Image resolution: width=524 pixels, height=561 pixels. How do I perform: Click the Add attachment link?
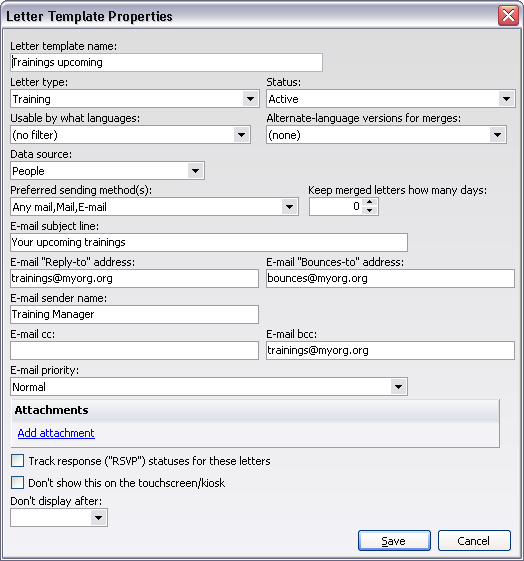tap(56, 433)
